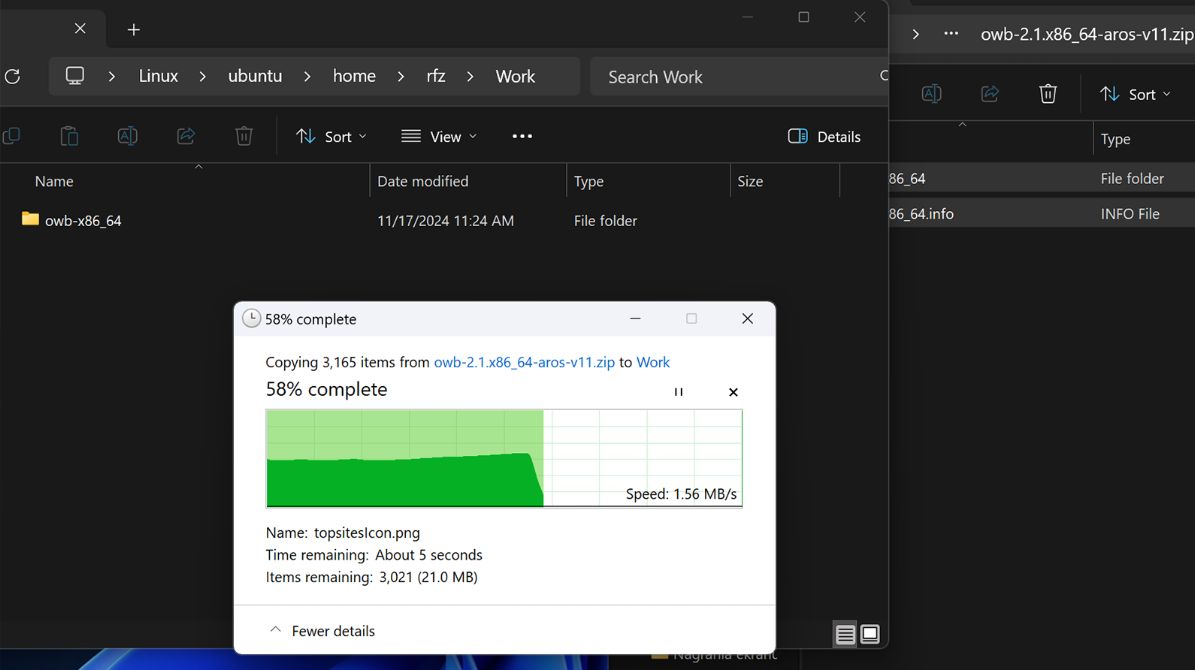This screenshot has height=670, width=1195.
Task: Go to rfz in breadcrumb path
Action: pyautogui.click(x=436, y=76)
